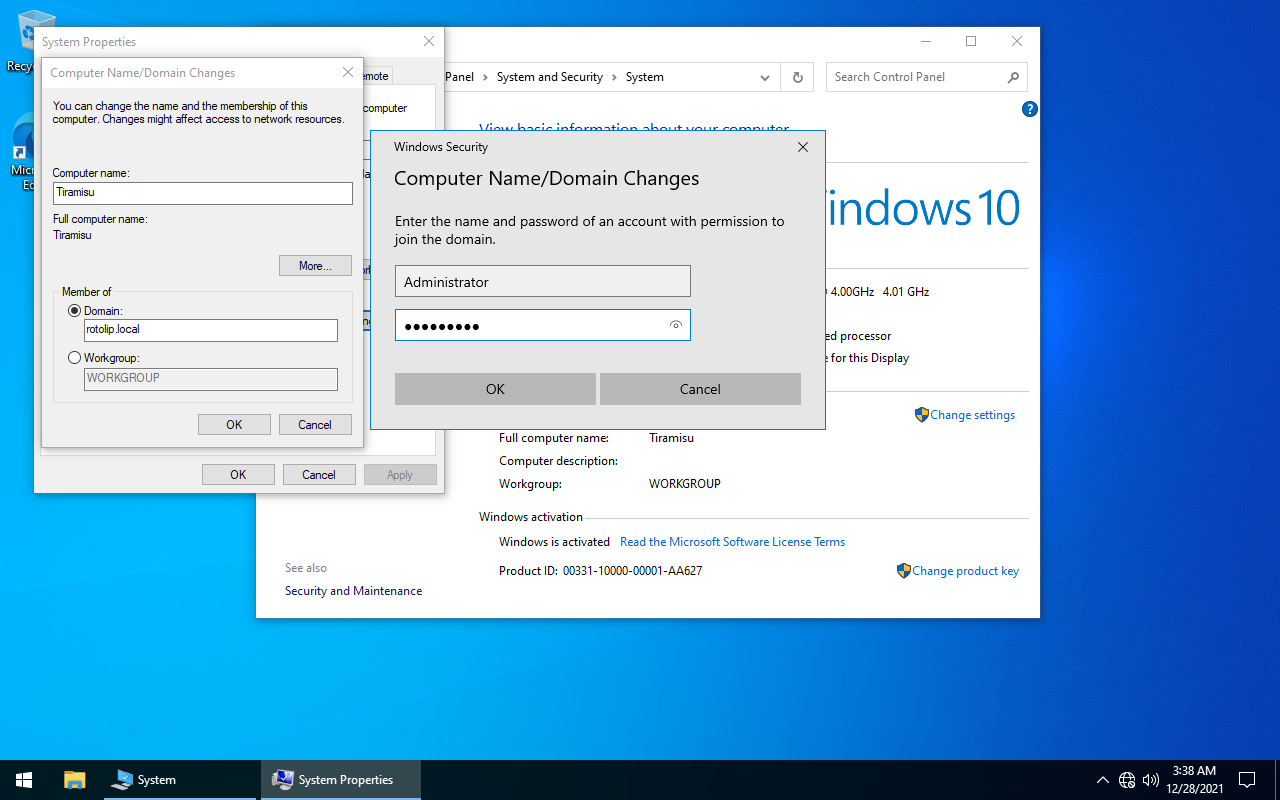This screenshot has height=800, width=1280.
Task: Show hidden tray icons chevron
Action: click(1103, 780)
